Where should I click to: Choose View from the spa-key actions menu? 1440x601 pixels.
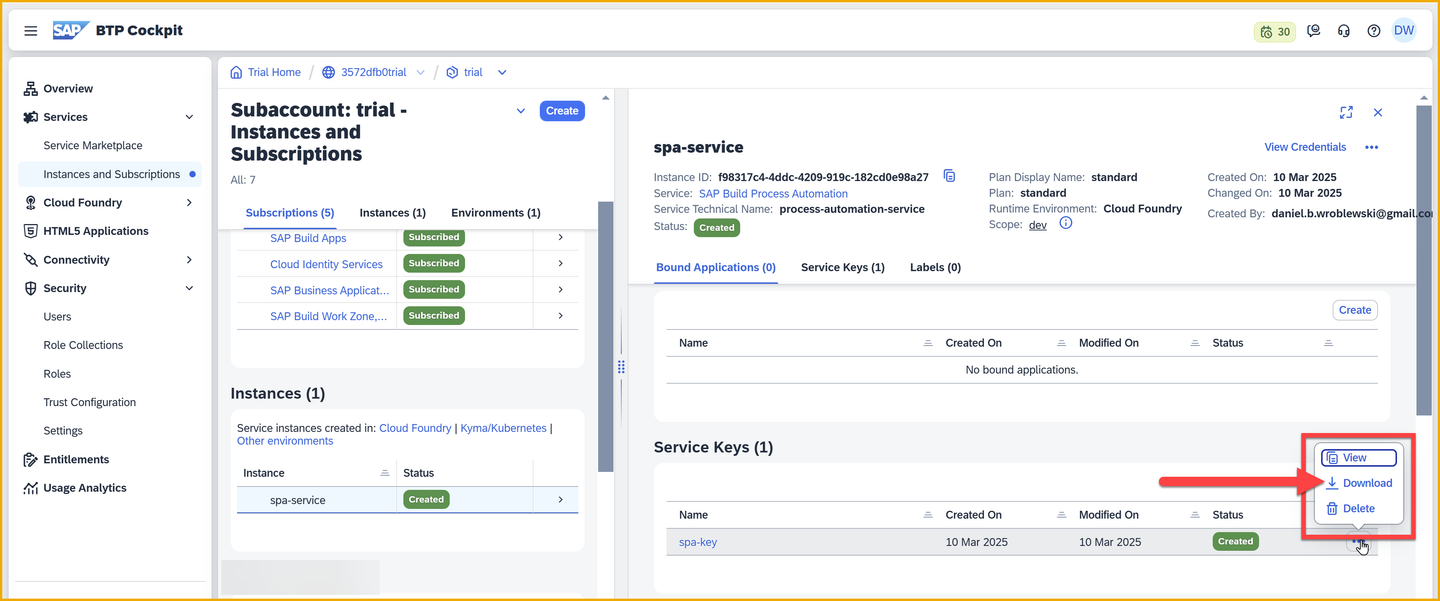1359,458
